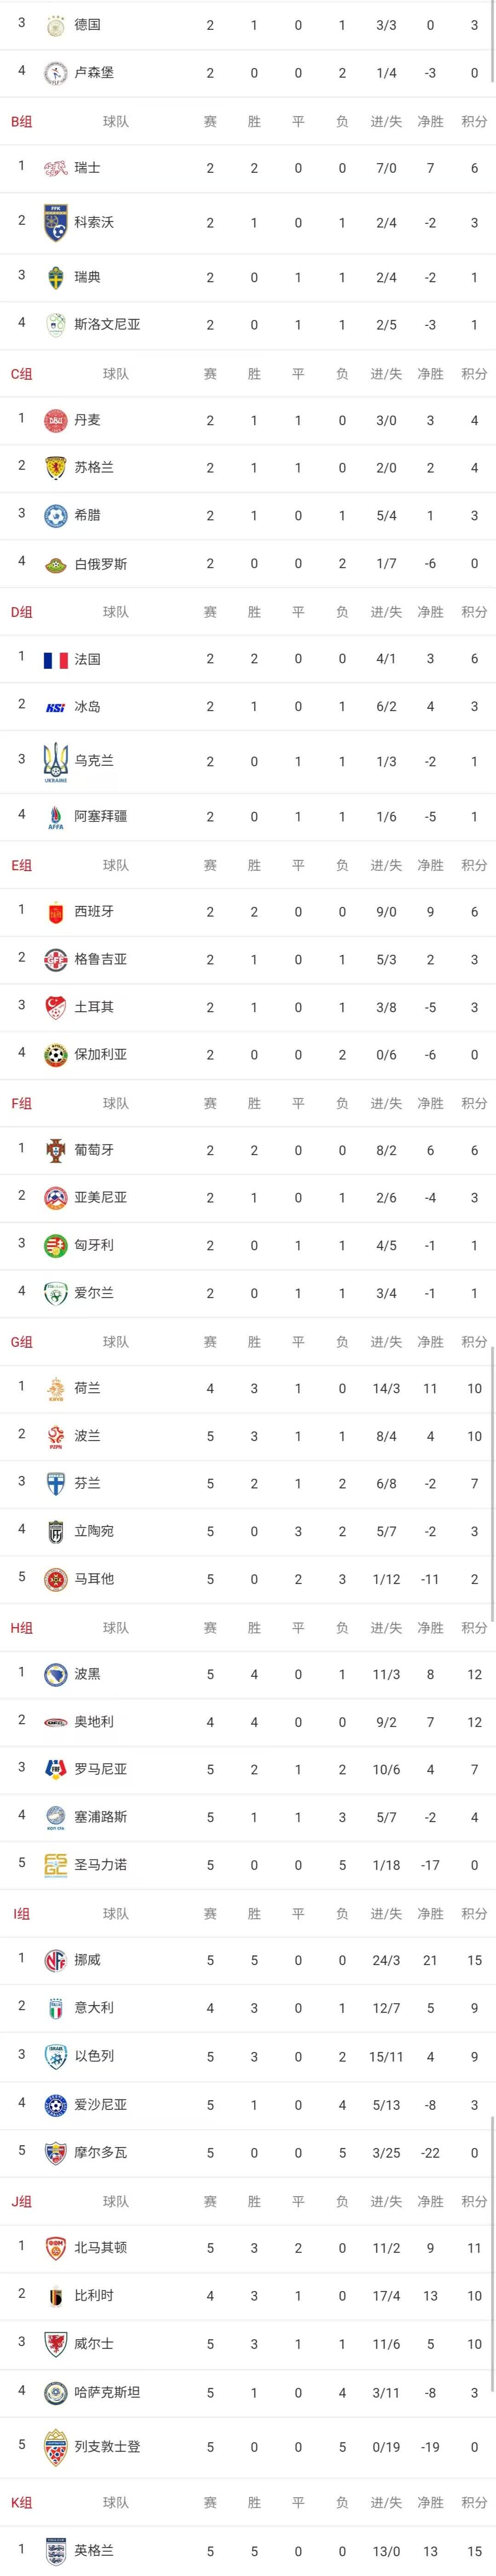Click the Netherlands lion logo
The width and height of the screenshot is (496, 2576).
pyautogui.click(x=56, y=1389)
